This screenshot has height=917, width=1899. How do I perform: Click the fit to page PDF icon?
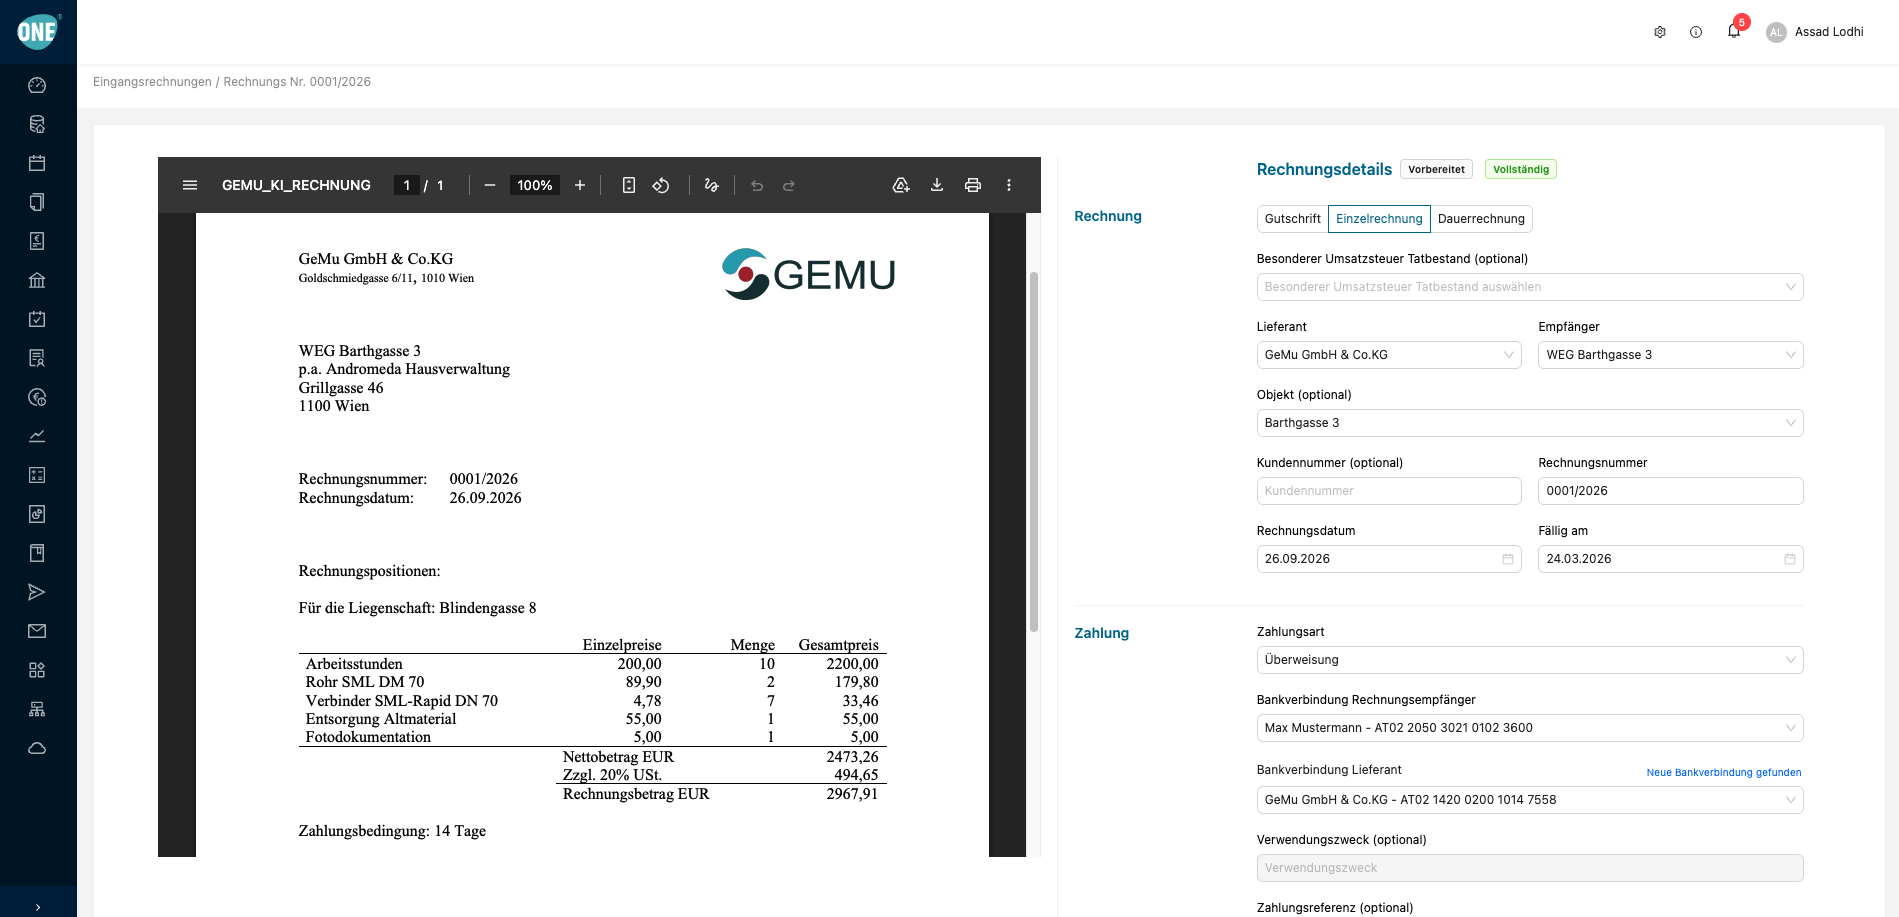[629, 185]
